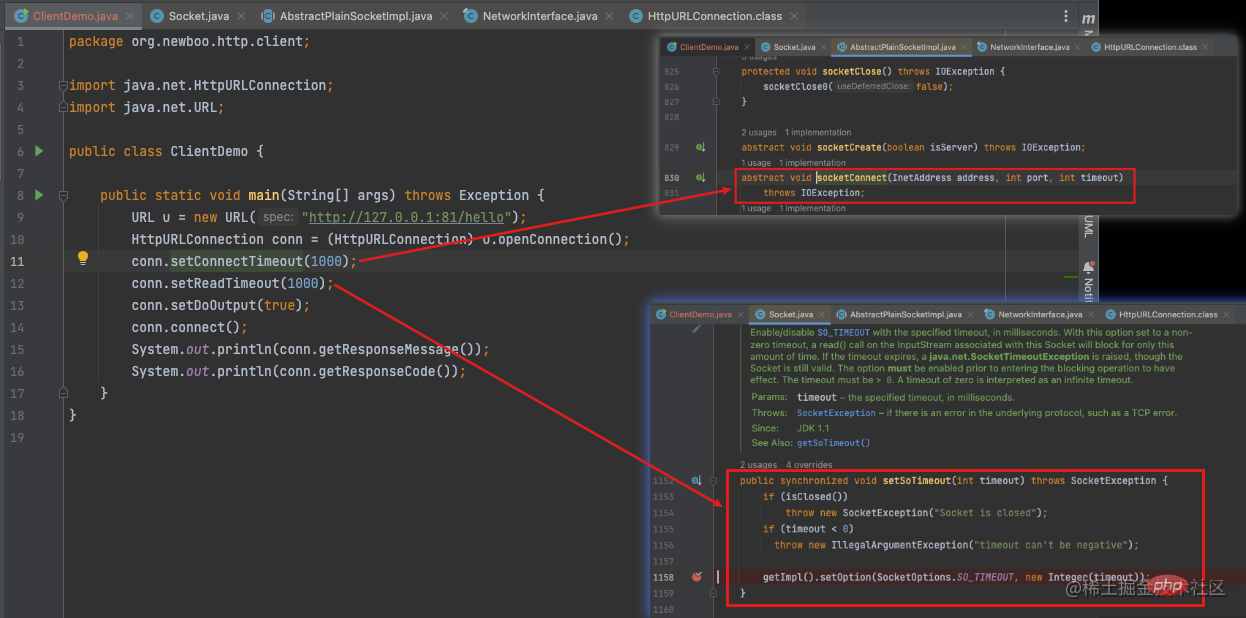Open the http://127.0.0.1:81/hello URL link
The width and height of the screenshot is (1246, 618).
407,217
